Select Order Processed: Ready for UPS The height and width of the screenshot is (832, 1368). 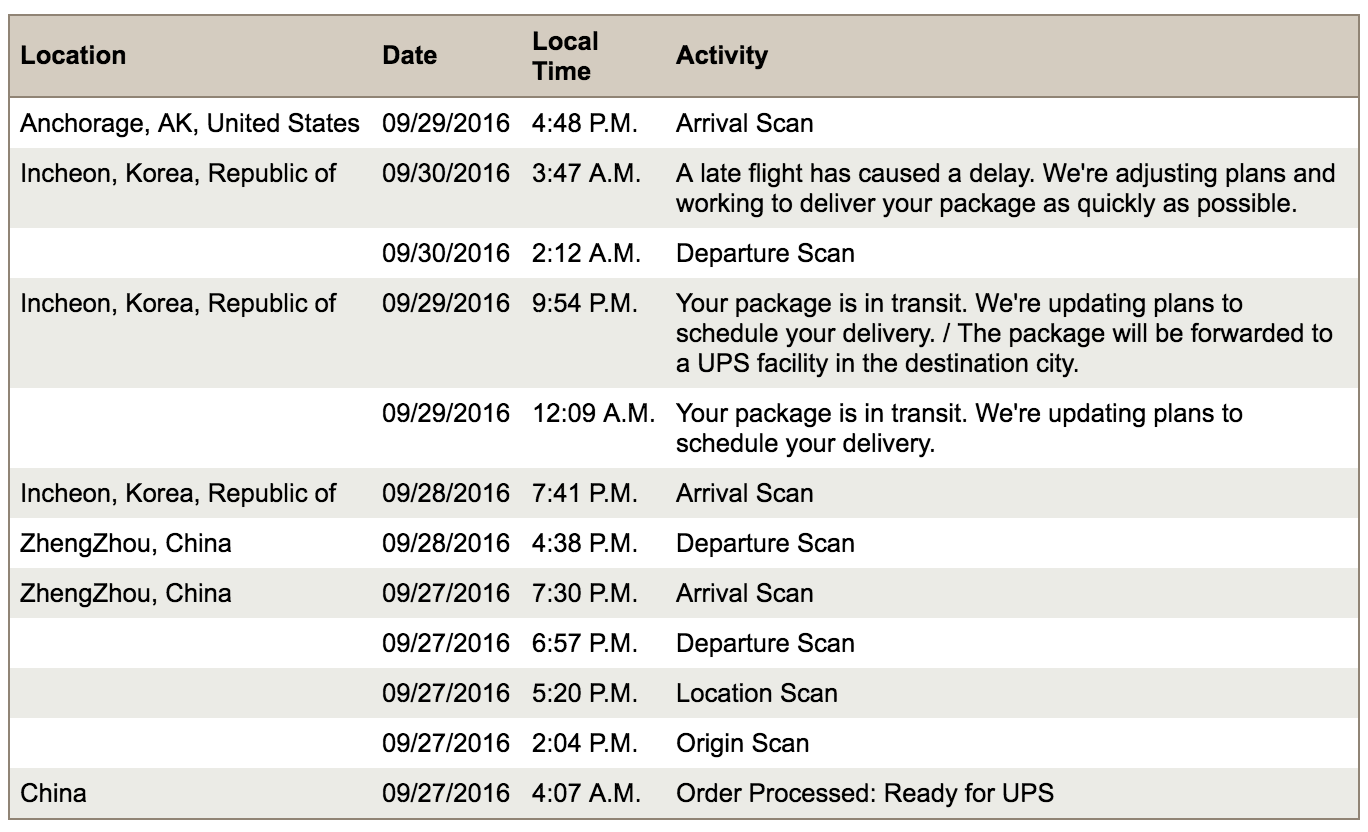click(x=866, y=795)
